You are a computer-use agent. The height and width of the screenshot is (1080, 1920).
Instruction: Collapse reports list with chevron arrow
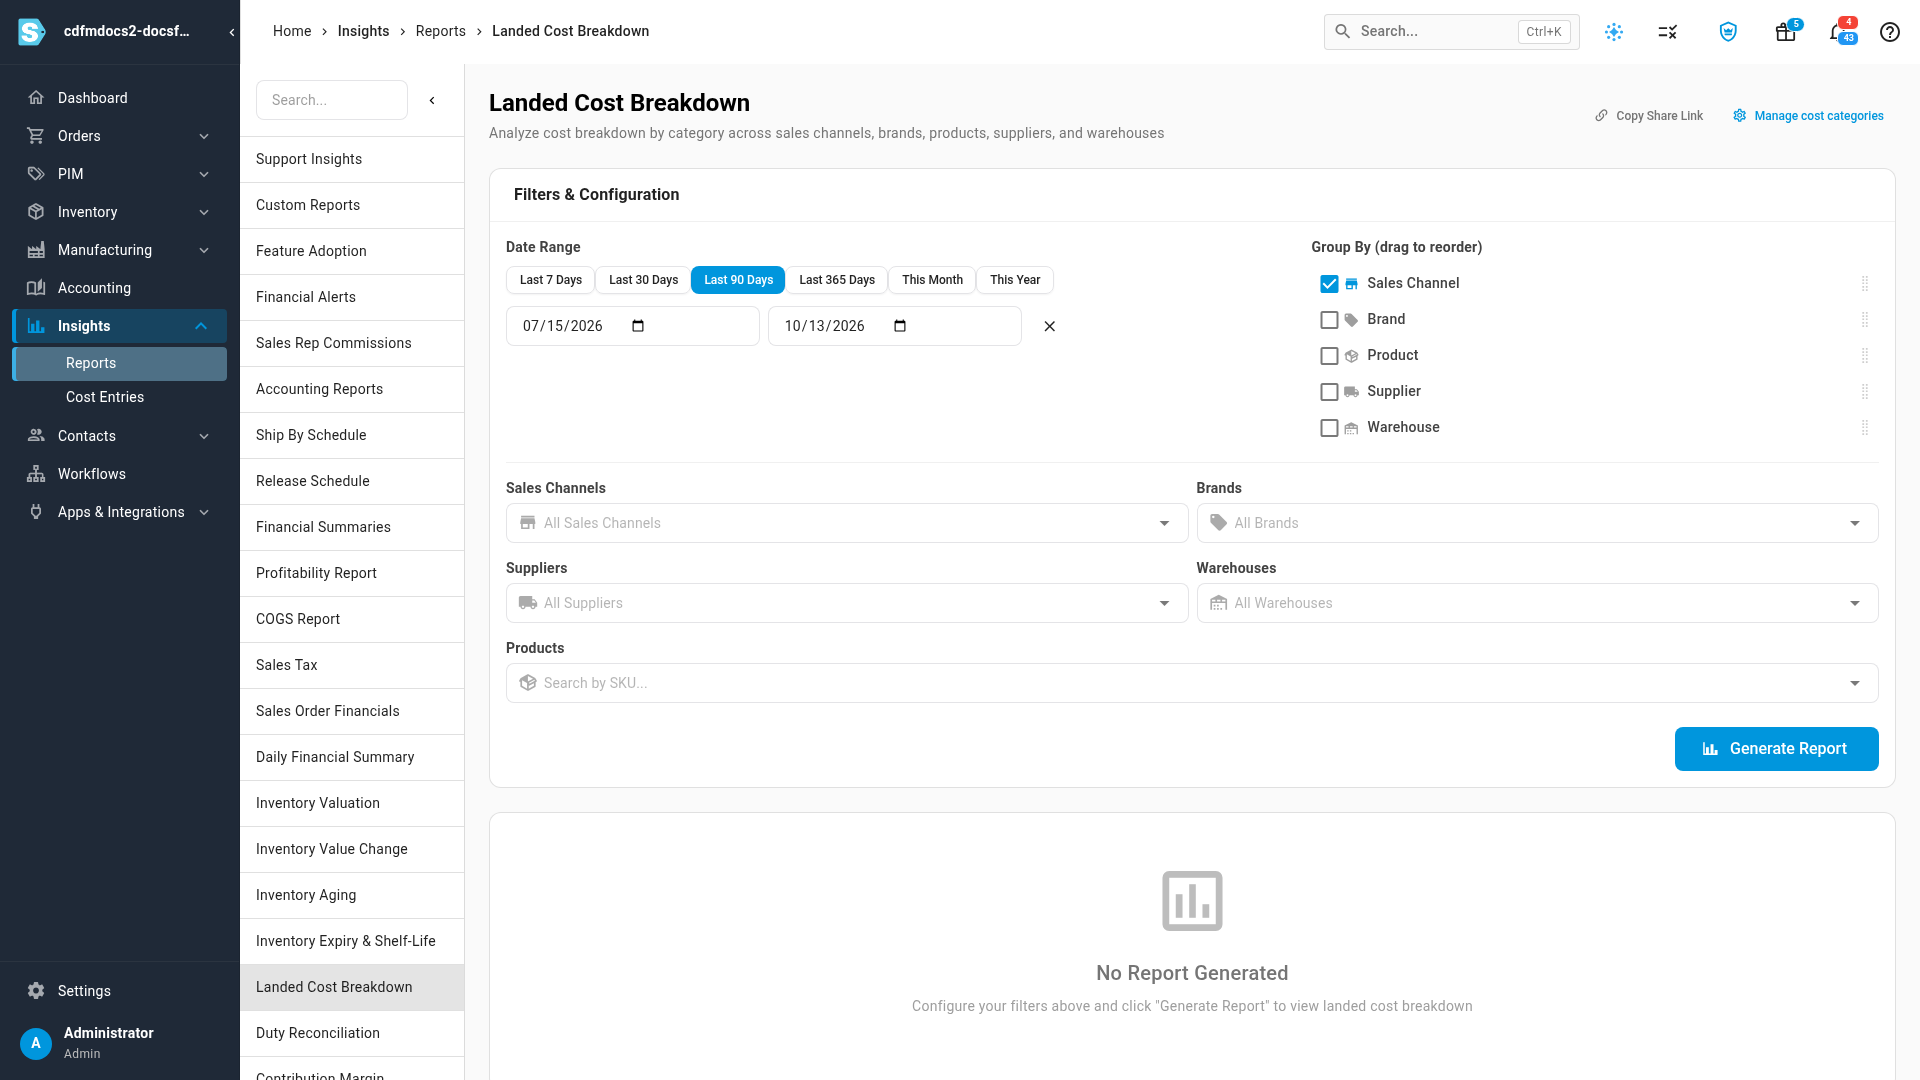tap(432, 100)
